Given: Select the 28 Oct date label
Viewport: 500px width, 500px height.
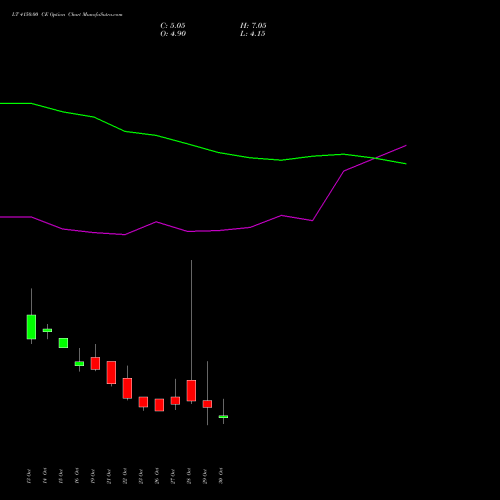Looking at the screenshot, I should click(189, 476).
